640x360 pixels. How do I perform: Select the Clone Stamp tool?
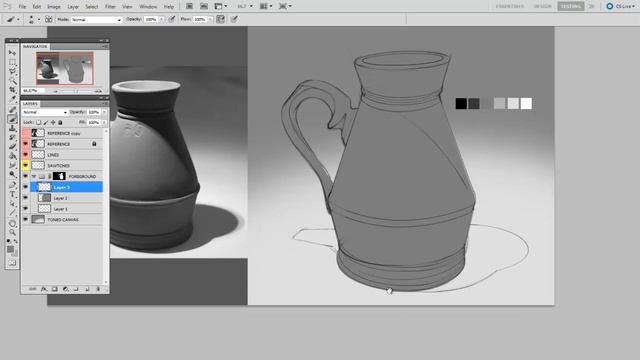[12, 128]
